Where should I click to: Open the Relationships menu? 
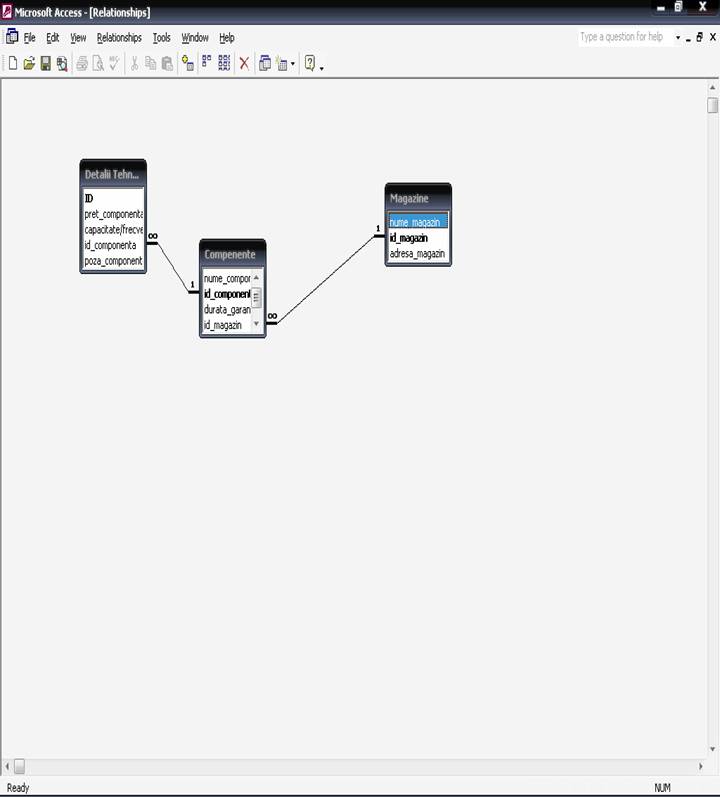pyautogui.click(x=119, y=38)
